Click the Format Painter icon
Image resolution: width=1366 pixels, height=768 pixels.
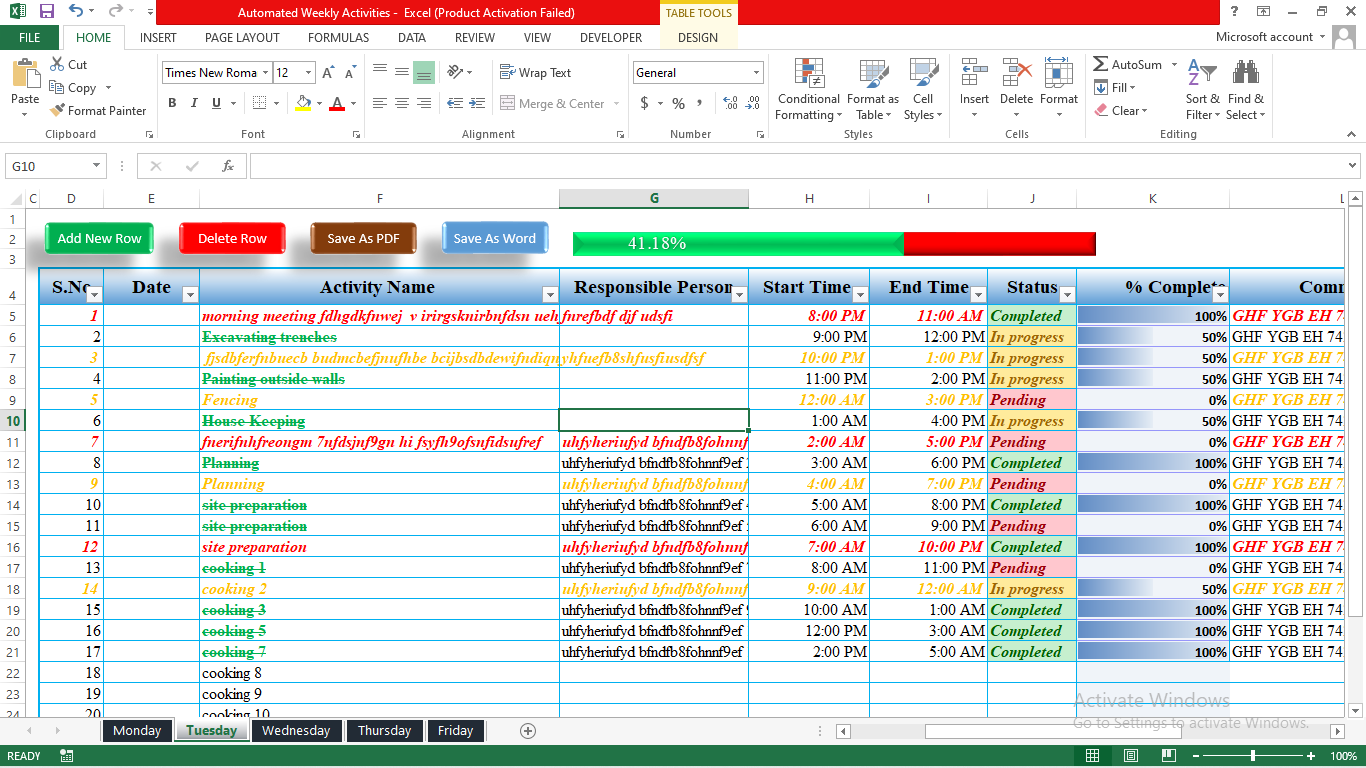(58, 111)
